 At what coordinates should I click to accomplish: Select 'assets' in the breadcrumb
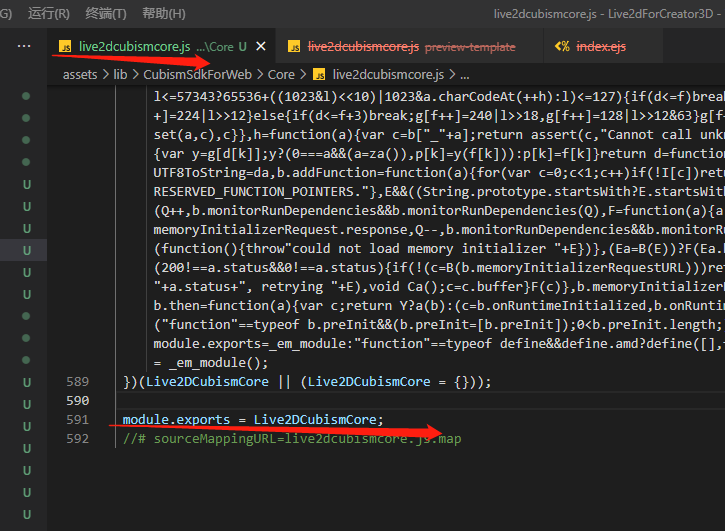pyautogui.click(x=80, y=74)
